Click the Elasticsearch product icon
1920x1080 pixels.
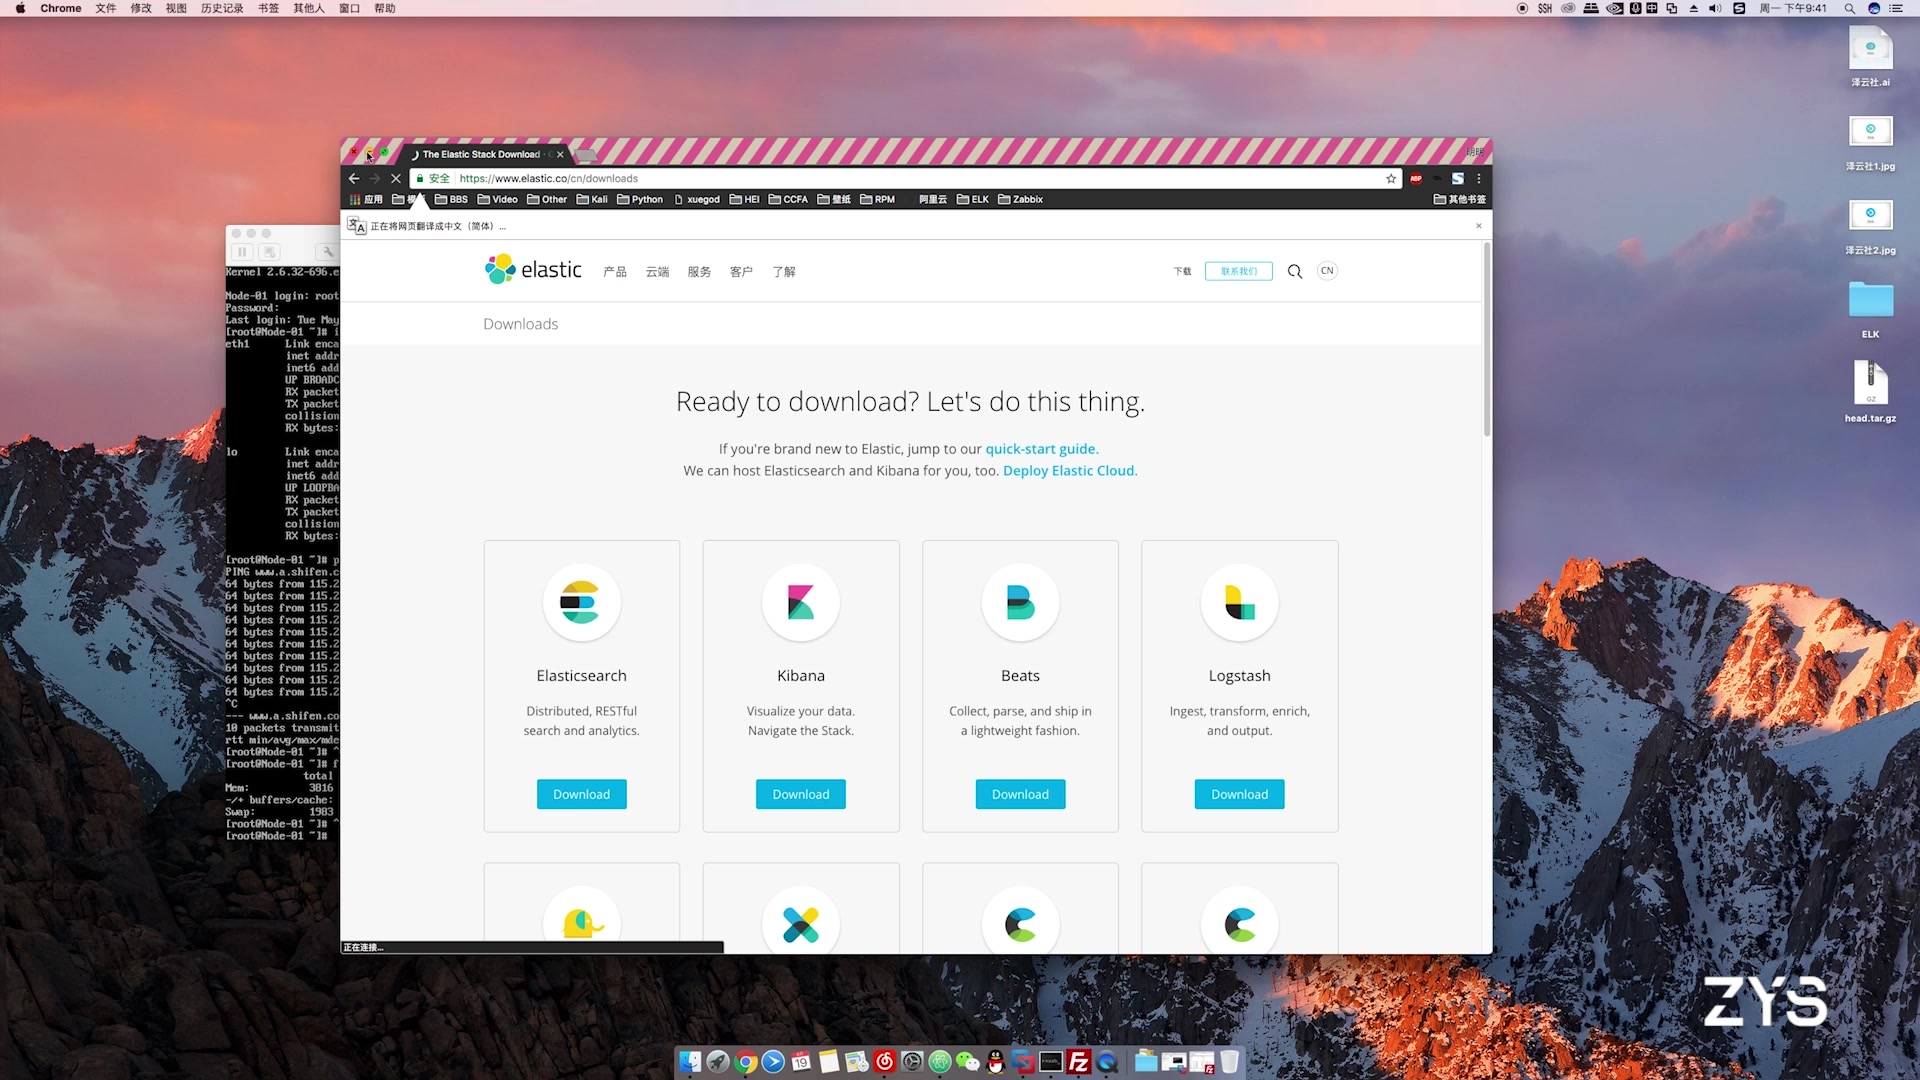click(582, 603)
